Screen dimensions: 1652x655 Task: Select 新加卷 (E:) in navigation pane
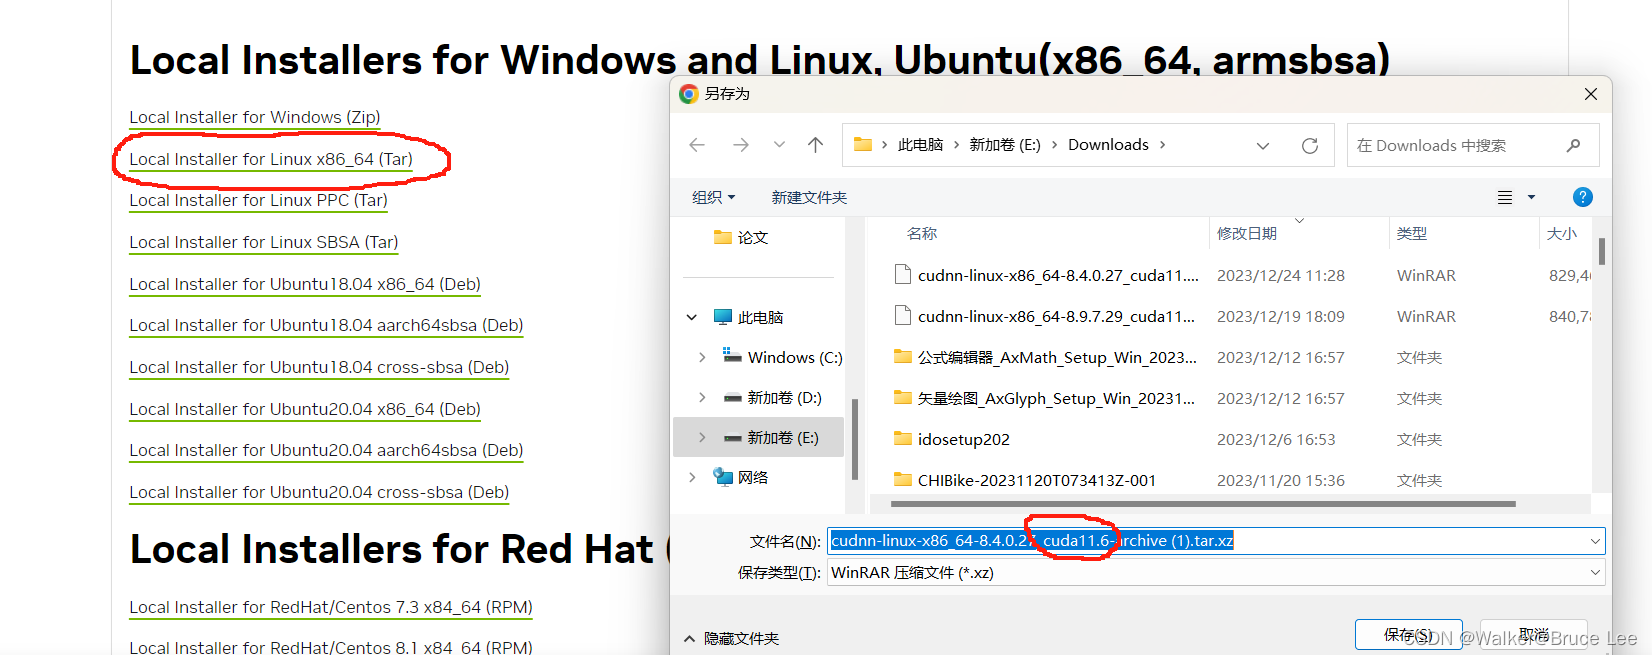tap(782, 437)
